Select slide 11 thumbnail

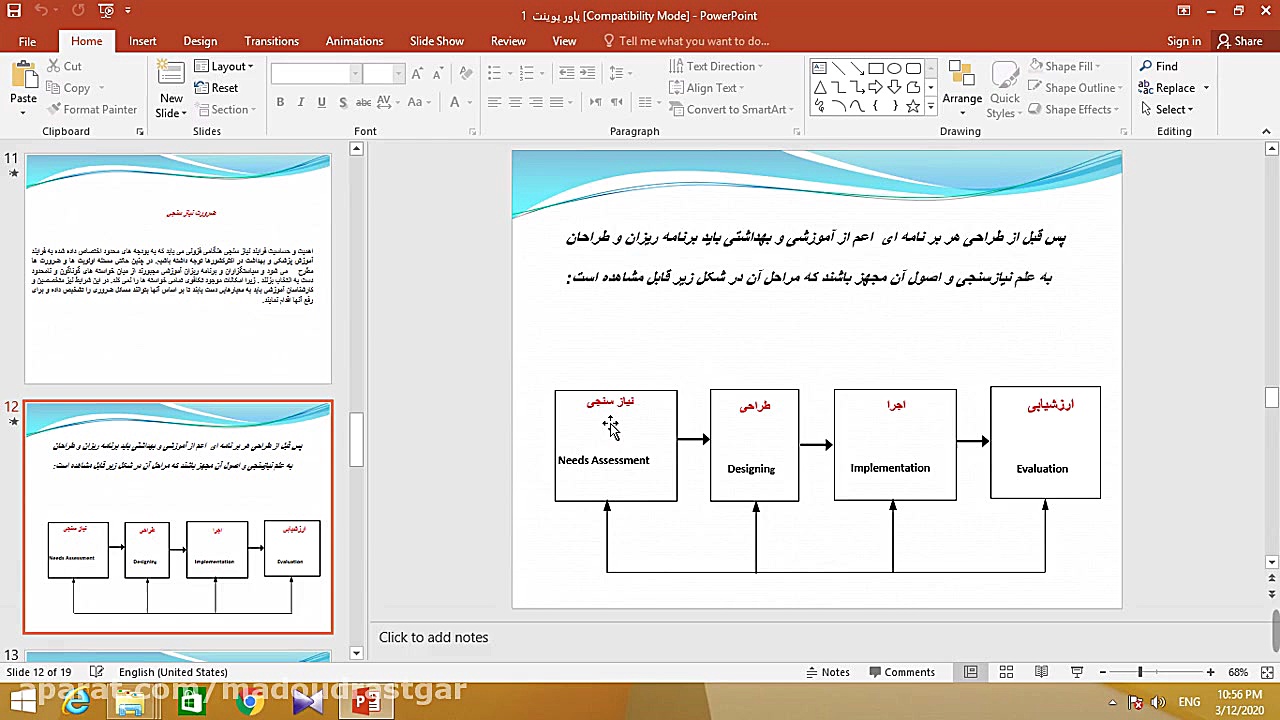178,269
